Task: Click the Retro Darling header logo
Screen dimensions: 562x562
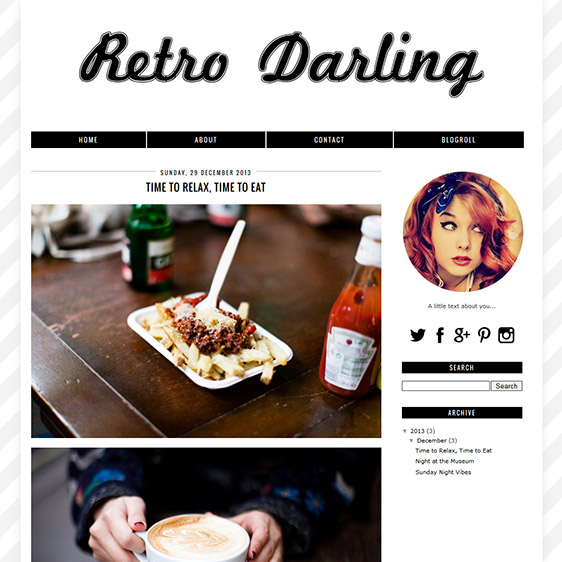Action: [x=281, y=63]
